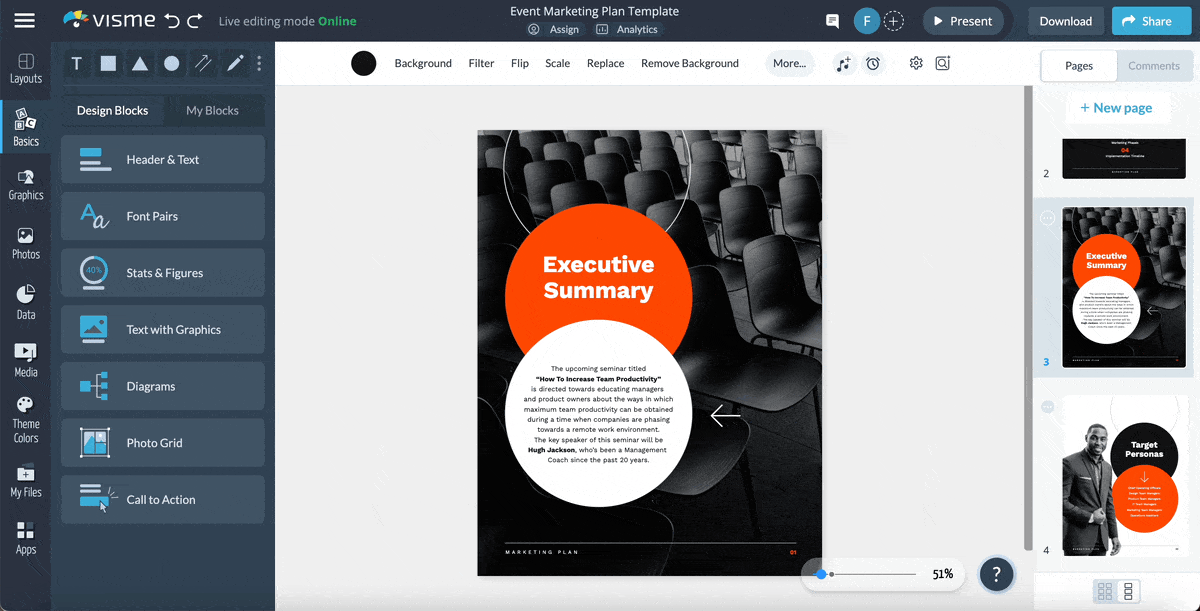The image size is (1200, 611).
Task: Open the Add Audio tool
Action: (843, 63)
